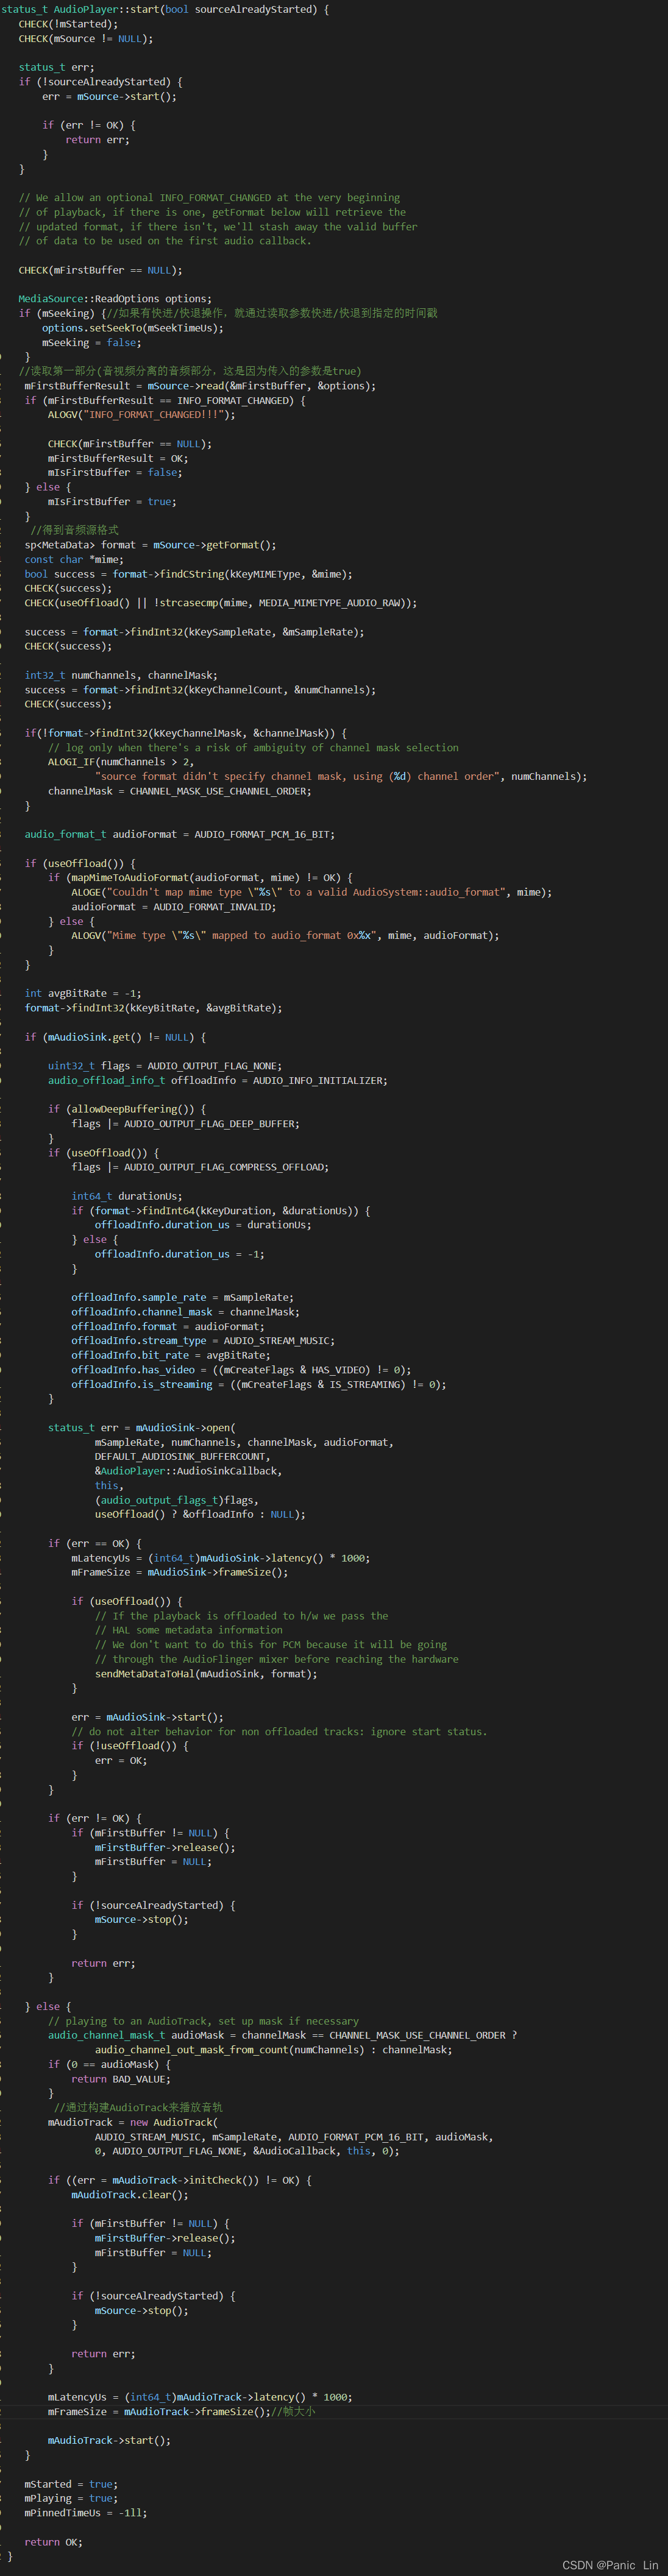
Task: Click the line int avgBitRate = -1;
Action: click(83, 994)
